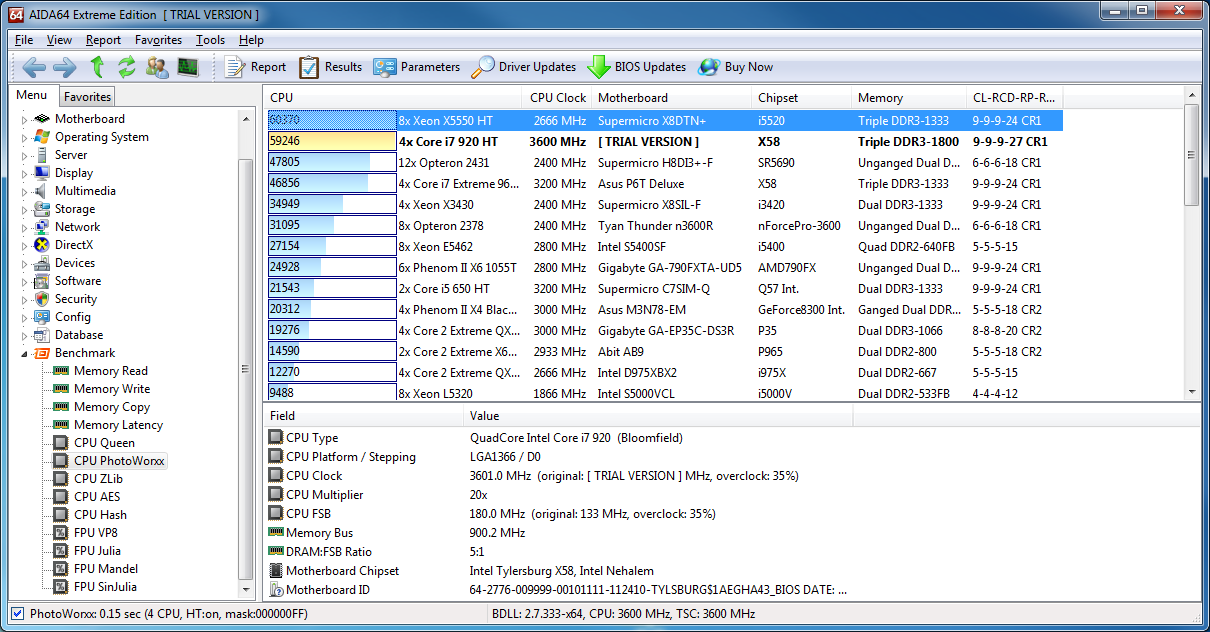Select the 8x Xeon X5550 HT result row
The image size is (1210, 632).
pos(665,120)
